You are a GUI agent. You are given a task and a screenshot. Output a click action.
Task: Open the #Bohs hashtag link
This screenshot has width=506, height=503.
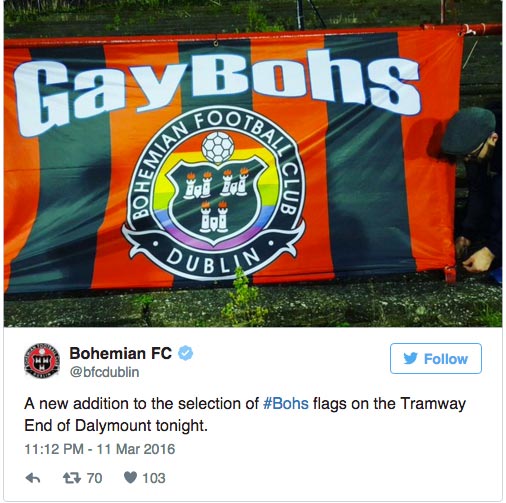pos(286,404)
